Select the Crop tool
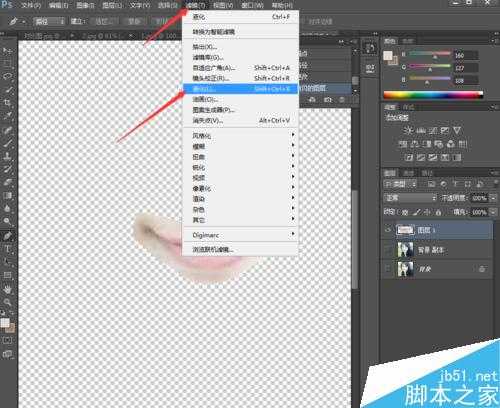500x408 pixels. tap(7, 102)
